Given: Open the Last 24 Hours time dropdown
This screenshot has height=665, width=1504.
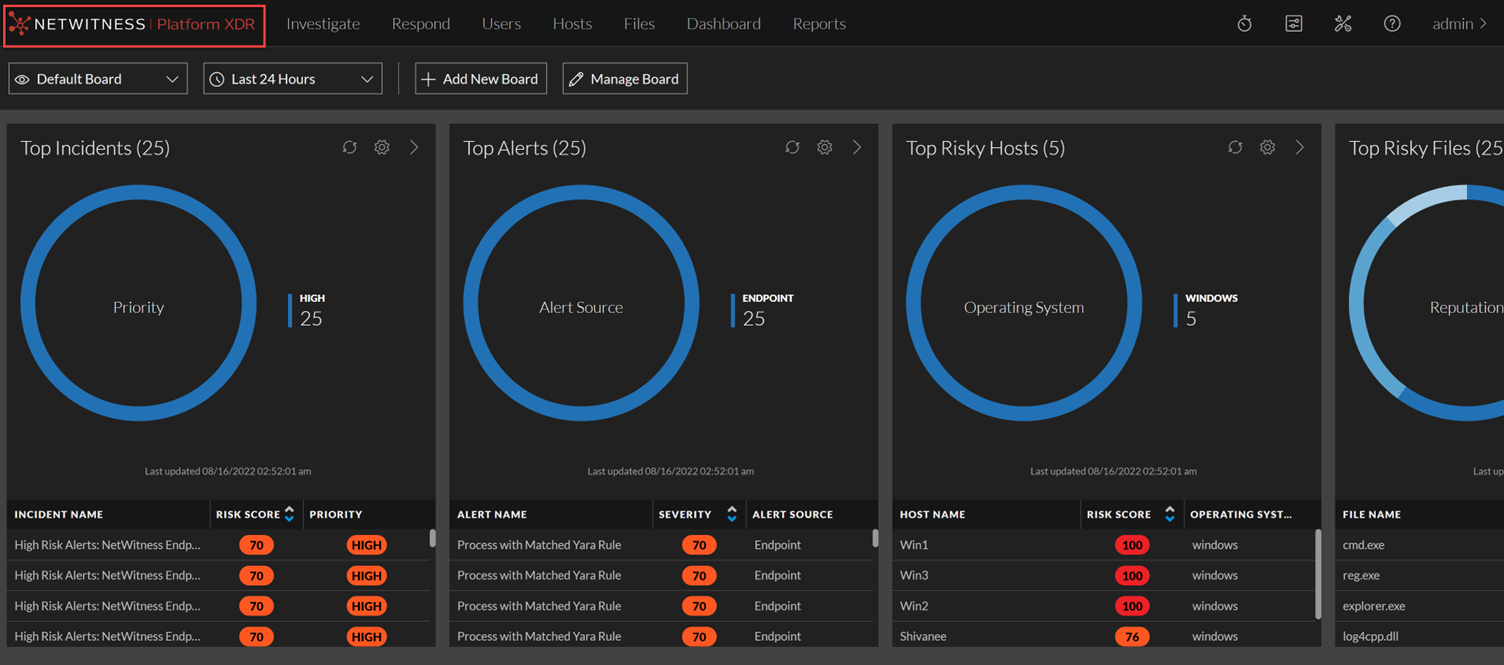Looking at the screenshot, I should (292, 79).
